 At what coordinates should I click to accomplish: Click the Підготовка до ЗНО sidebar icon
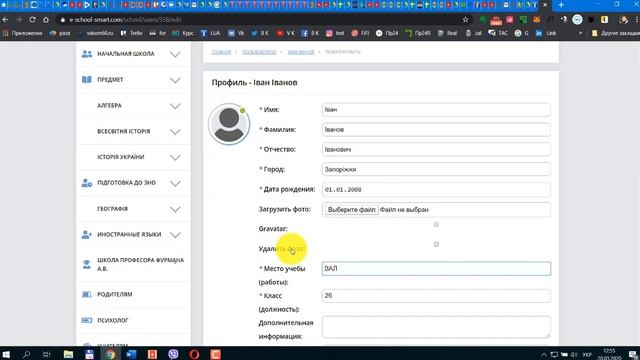click(87, 183)
